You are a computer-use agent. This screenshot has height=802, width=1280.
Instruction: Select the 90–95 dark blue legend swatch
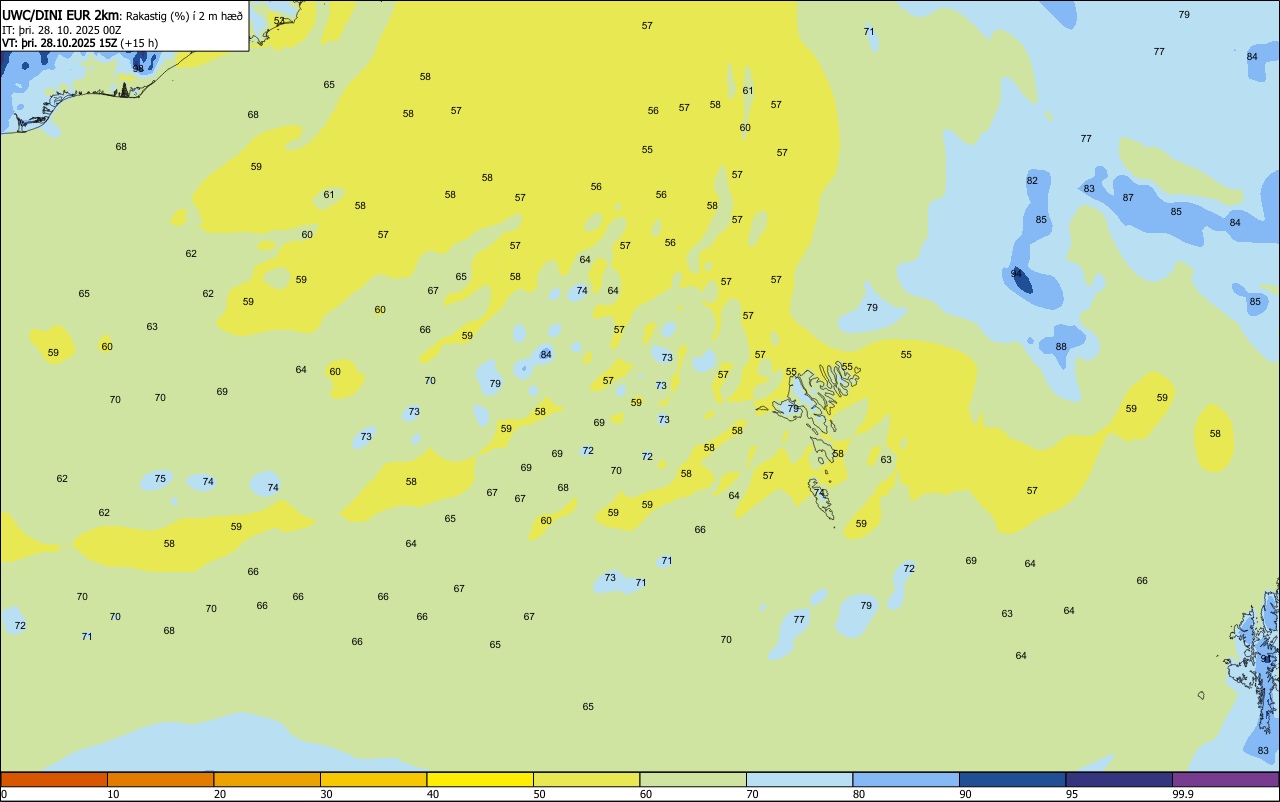(x=1012, y=779)
